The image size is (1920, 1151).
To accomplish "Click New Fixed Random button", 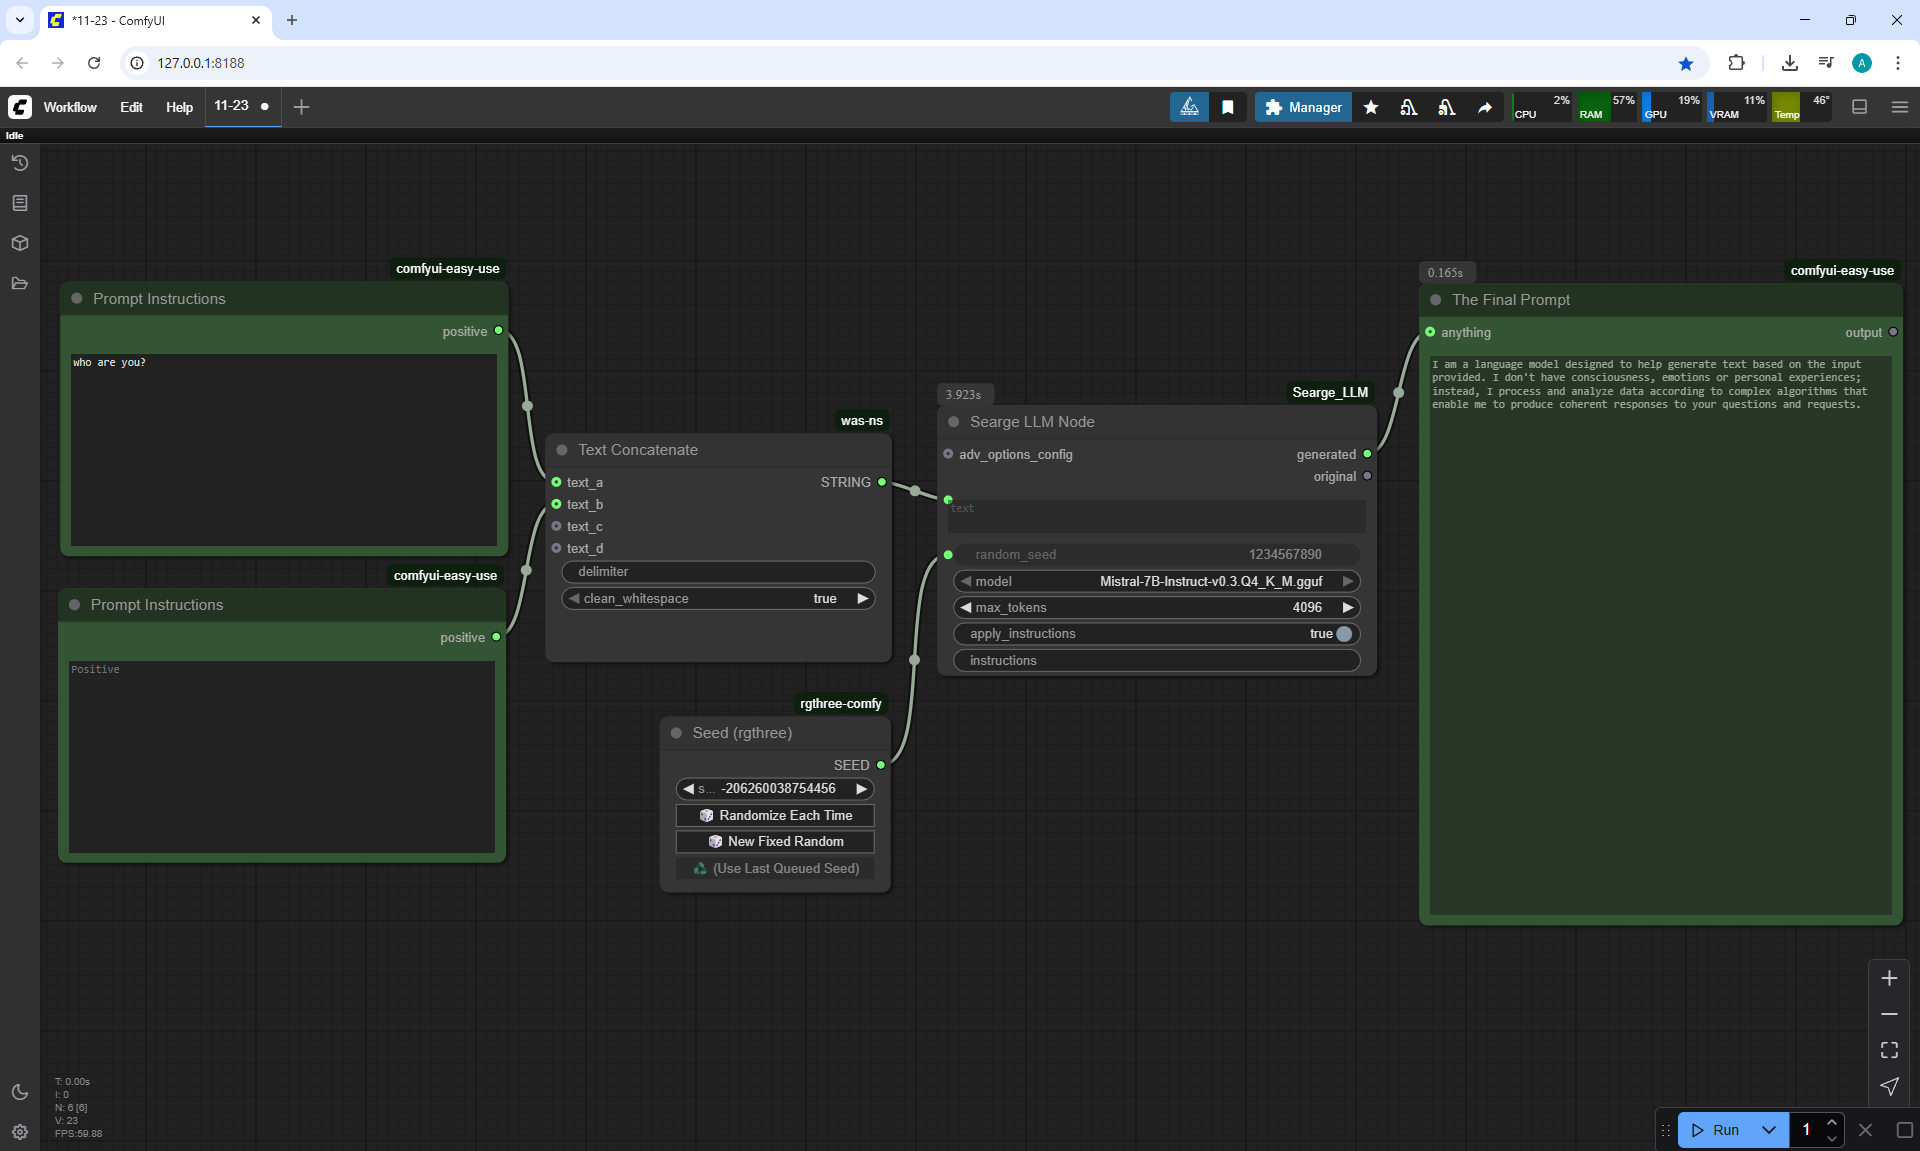I will click(x=775, y=841).
